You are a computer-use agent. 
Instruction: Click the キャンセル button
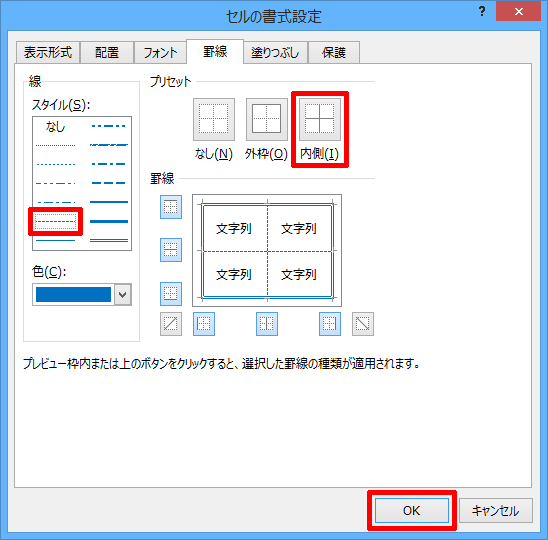click(496, 511)
